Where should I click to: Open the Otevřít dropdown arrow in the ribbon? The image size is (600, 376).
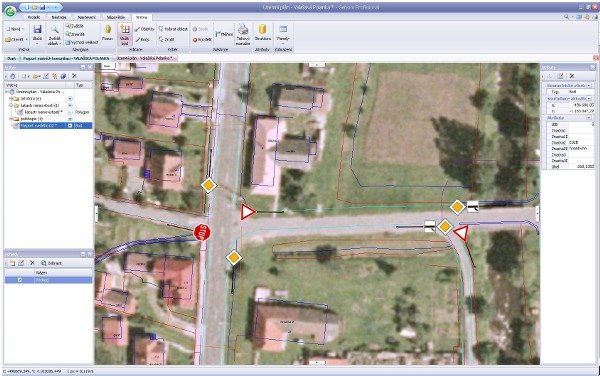pyautogui.click(x=26, y=39)
